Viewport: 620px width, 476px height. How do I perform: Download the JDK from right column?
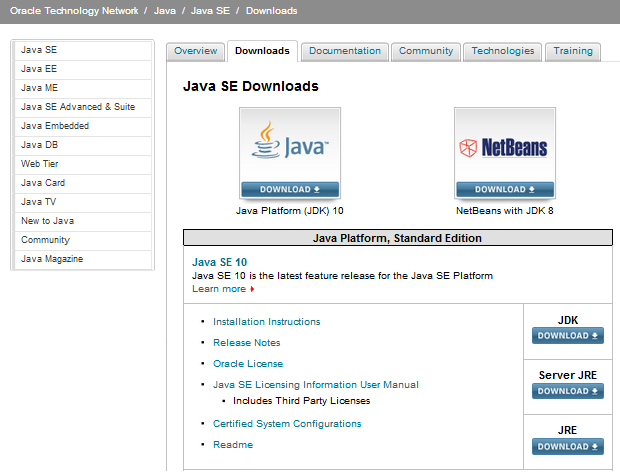567,336
